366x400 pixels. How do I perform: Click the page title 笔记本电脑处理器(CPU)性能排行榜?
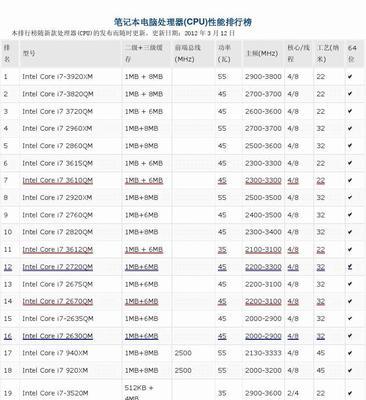(183, 22)
